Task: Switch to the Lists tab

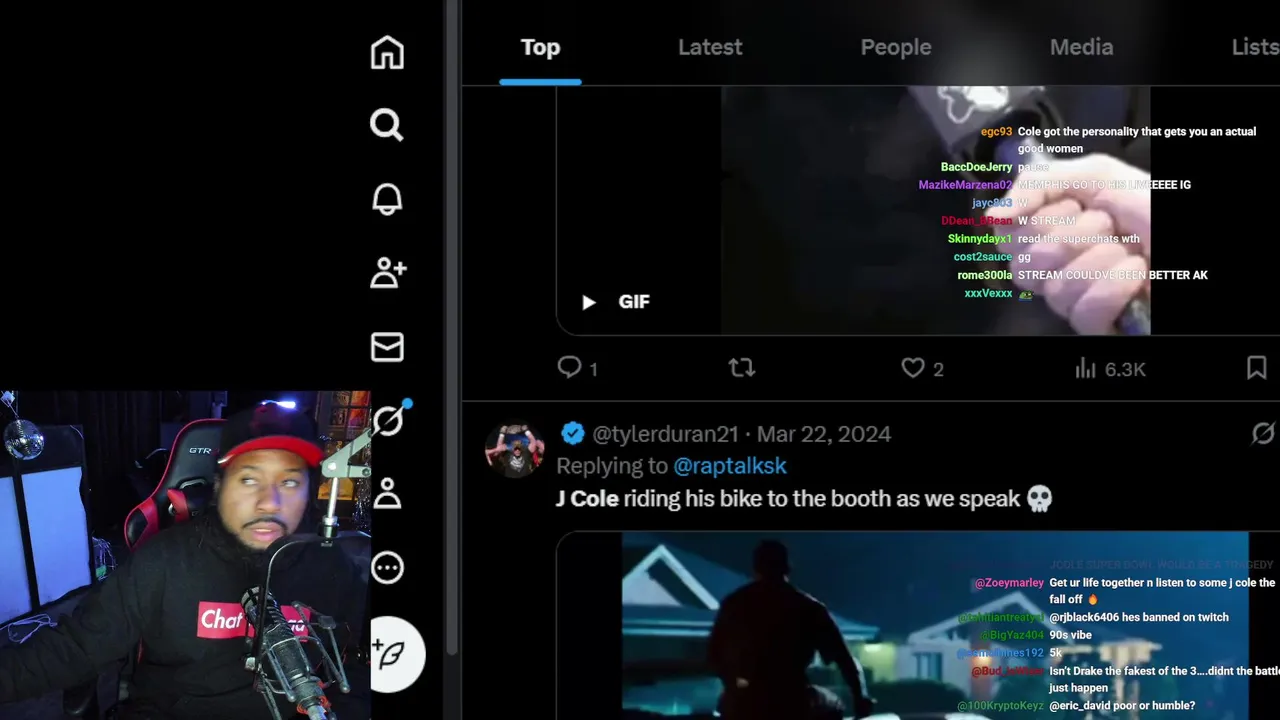Action: click(x=1255, y=47)
